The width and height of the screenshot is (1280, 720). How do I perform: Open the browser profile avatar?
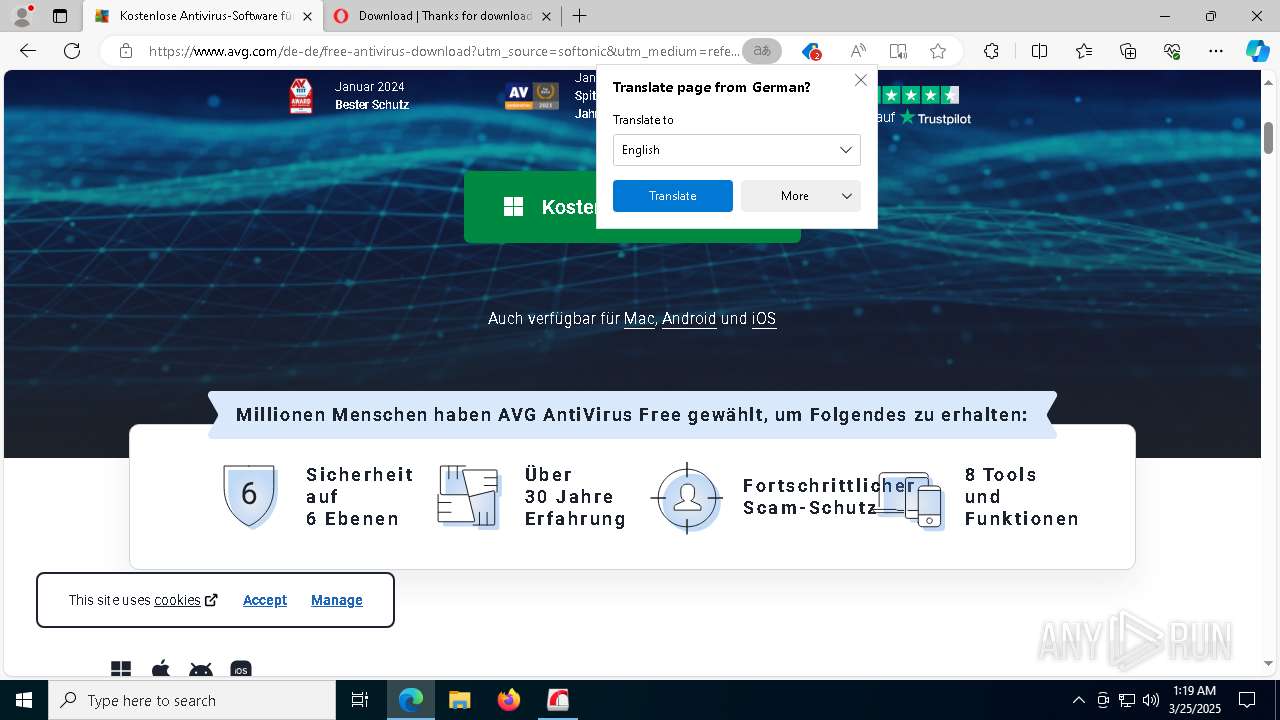[22, 15]
